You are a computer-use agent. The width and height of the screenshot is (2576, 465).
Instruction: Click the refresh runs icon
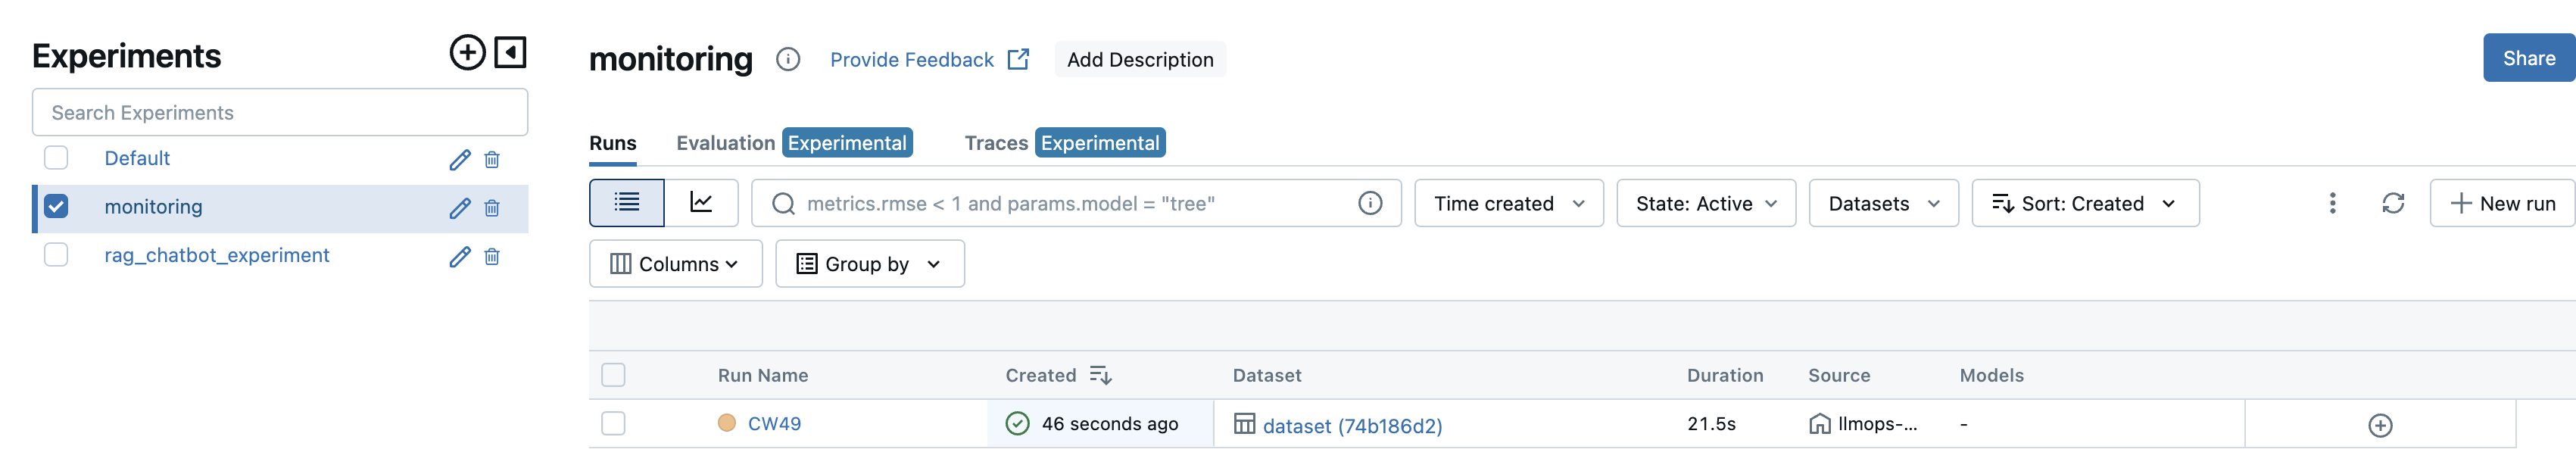click(x=2392, y=203)
